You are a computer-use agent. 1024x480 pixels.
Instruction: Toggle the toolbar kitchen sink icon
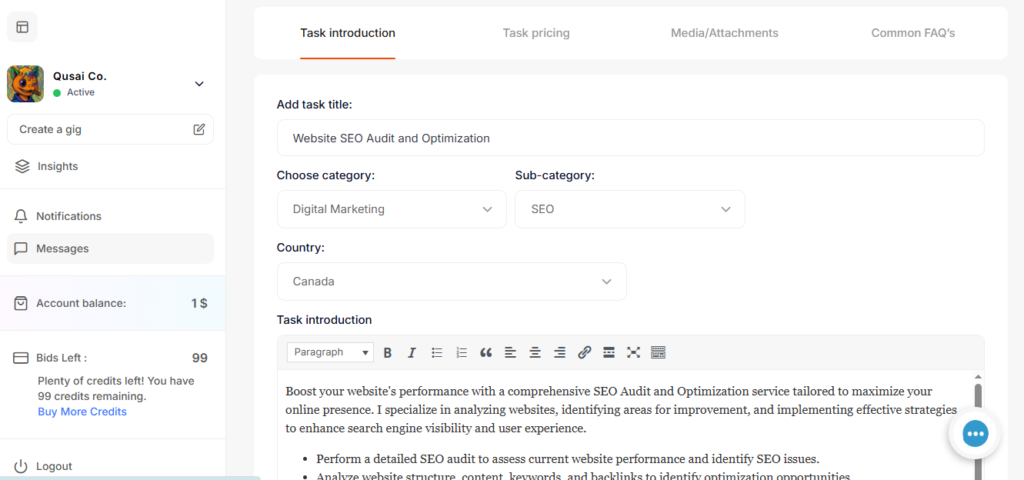click(x=658, y=352)
